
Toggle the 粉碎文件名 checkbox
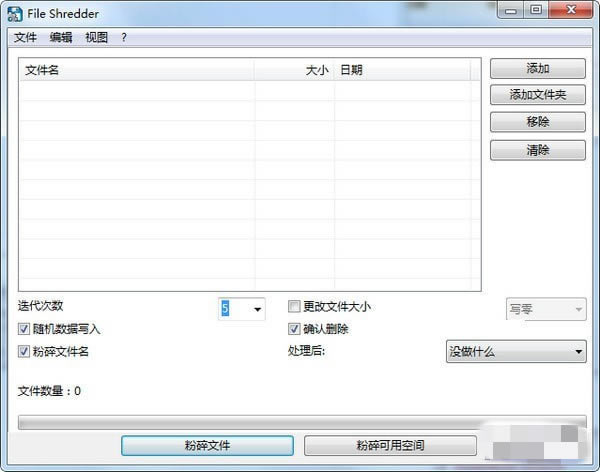[24, 351]
